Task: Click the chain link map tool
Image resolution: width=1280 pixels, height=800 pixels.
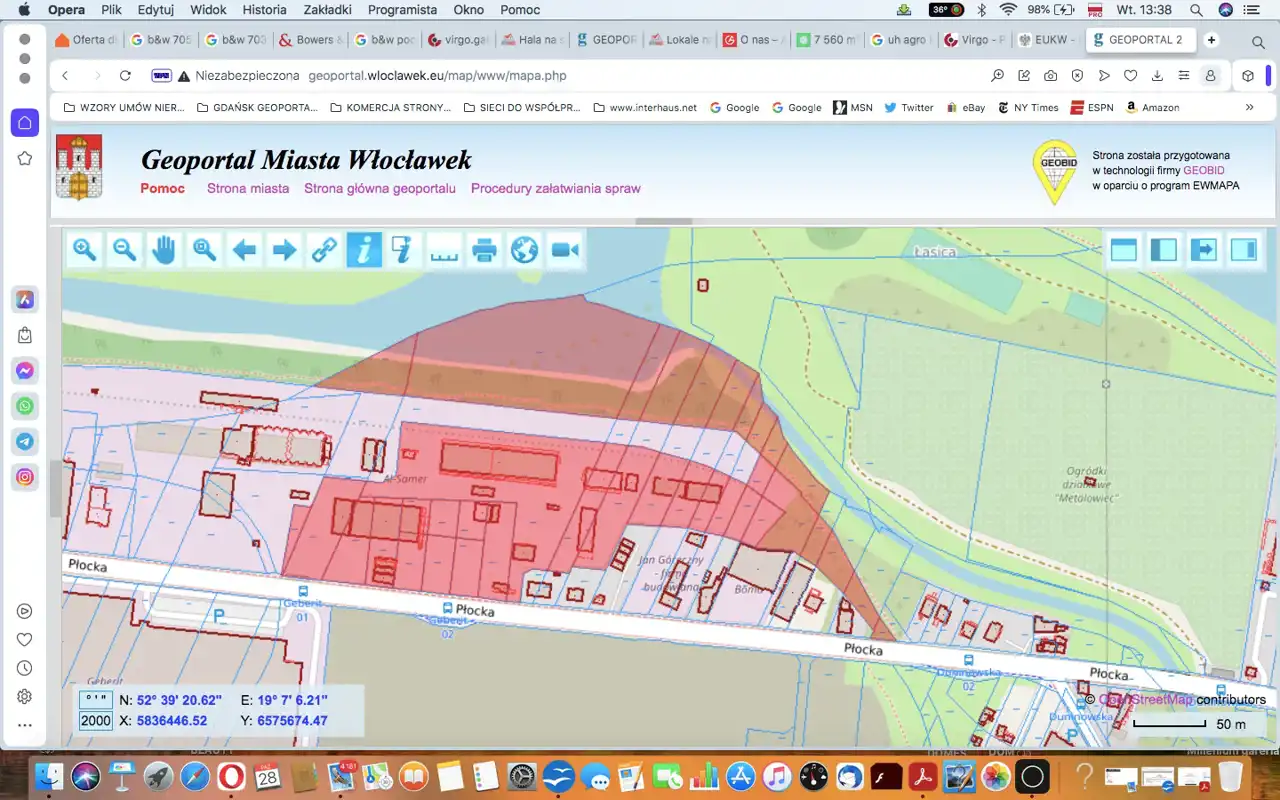Action: point(324,250)
